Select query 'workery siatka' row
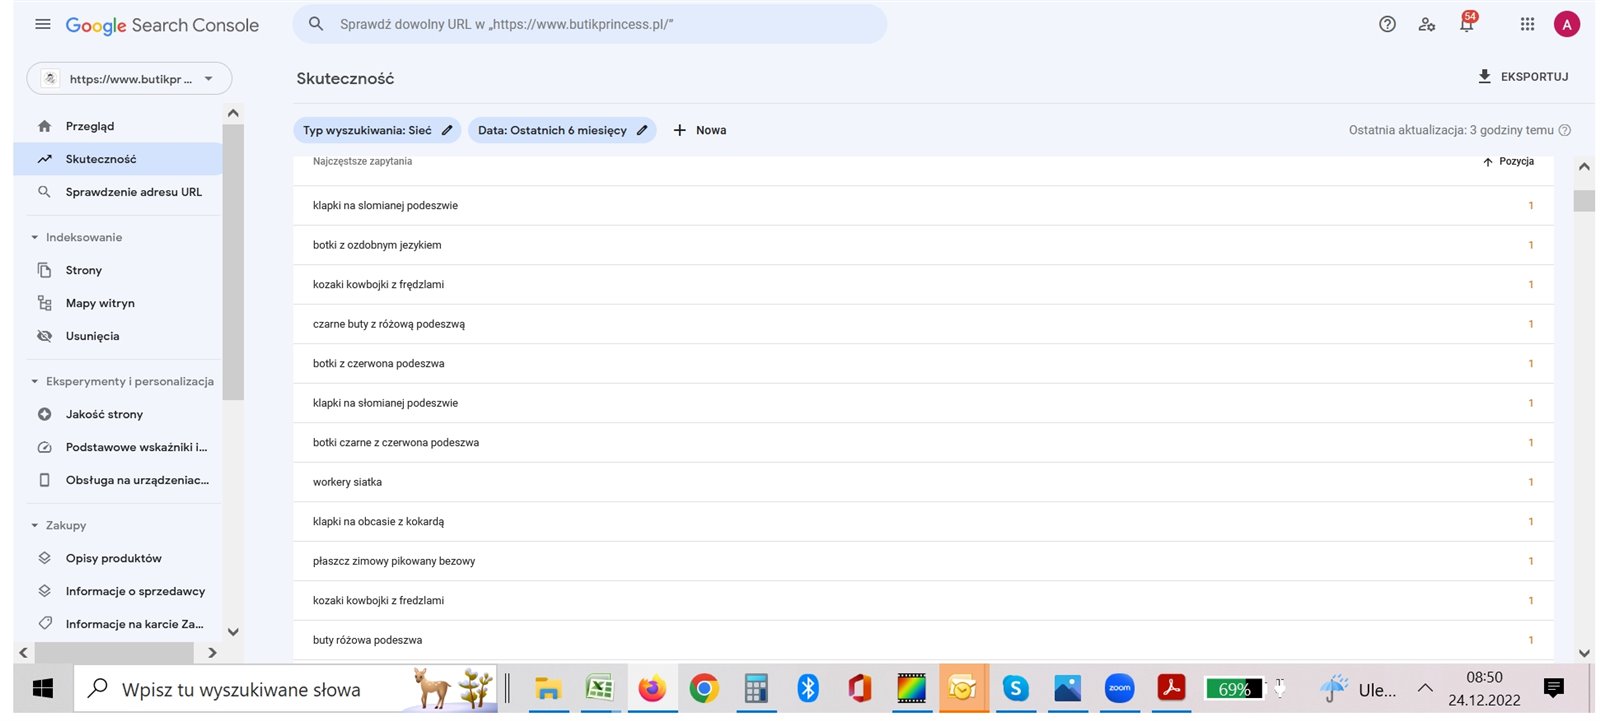This screenshot has width=1600, height=721. point(347,482)
